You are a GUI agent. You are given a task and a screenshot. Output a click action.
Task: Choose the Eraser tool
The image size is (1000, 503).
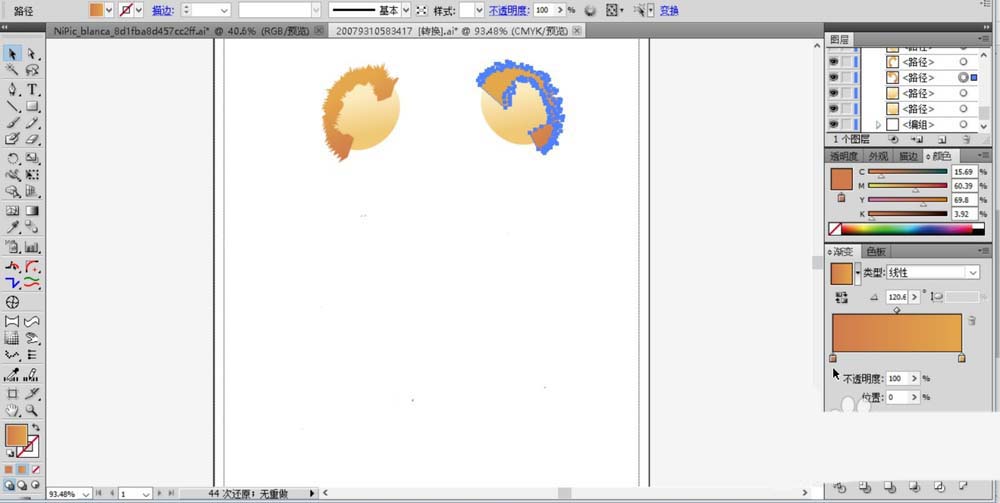[x=32, y=139]
